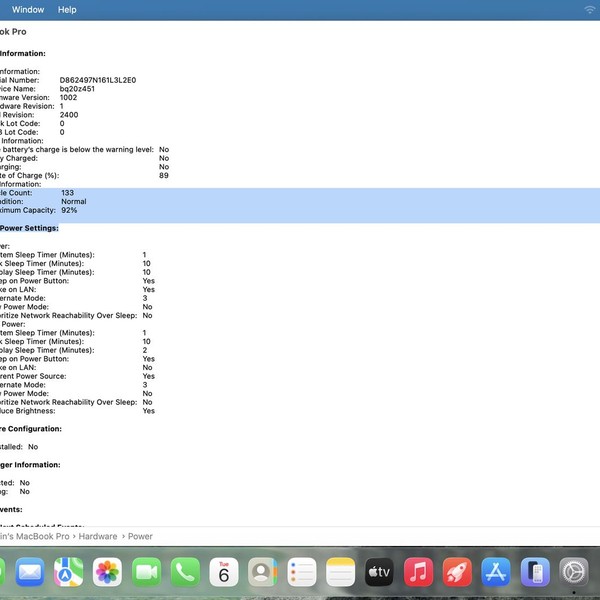The width and height of the screenshot is (600, 600).
Task: Launch the Apple TV app
Action: pos(379,572)
